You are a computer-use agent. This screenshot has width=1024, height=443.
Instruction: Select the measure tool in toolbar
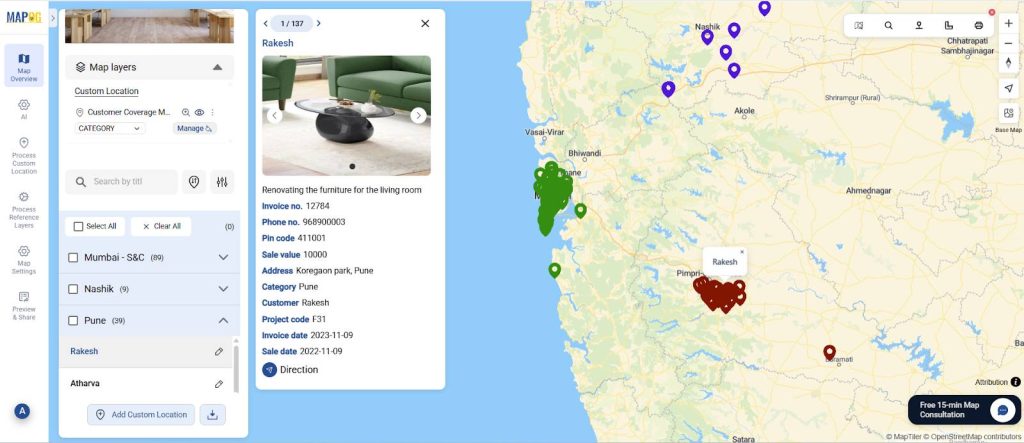[948, 25]
